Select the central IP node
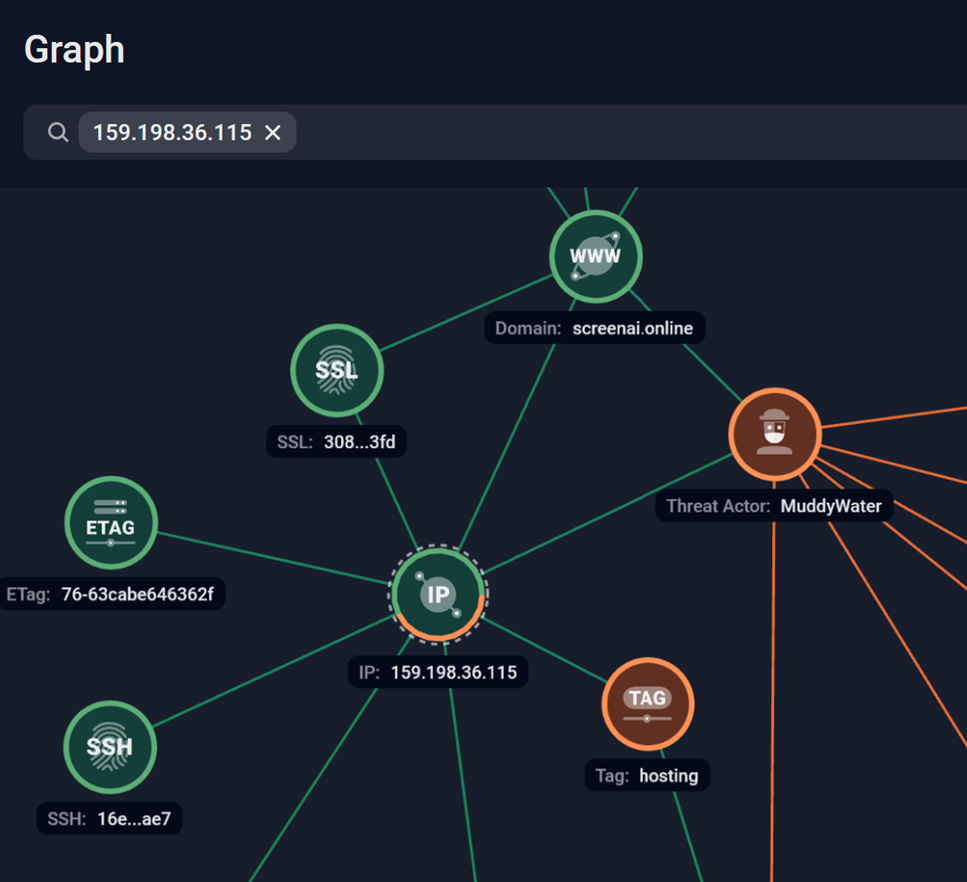 click(438, 594)
